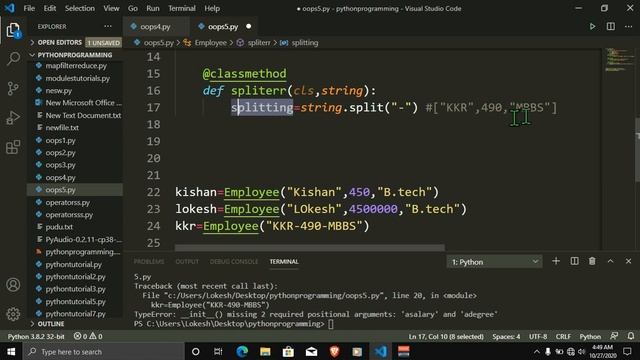Open pythontutorial3.py in Explorer
This screenshot has width=640, height=360.
tap(75, 289)
